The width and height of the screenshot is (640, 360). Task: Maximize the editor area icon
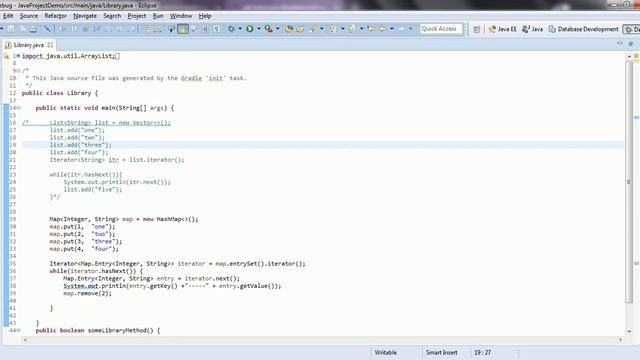(x=631, y=43)
